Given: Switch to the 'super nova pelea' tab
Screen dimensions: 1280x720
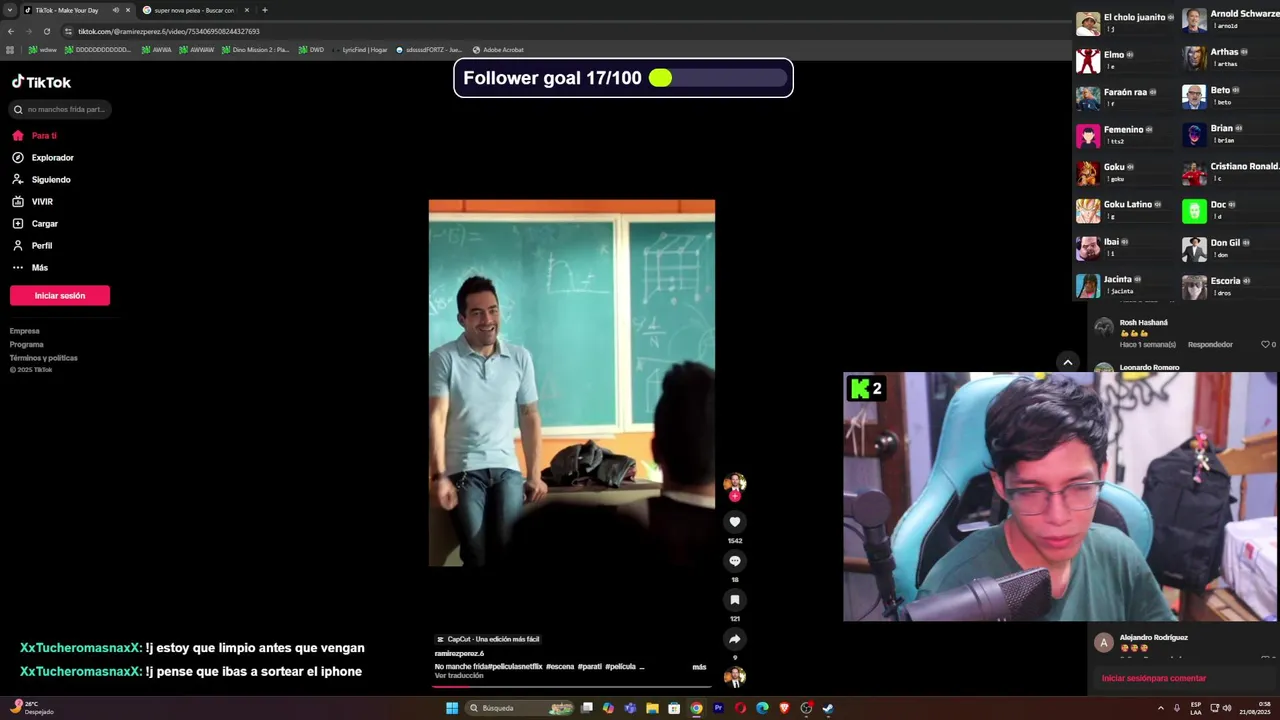Looking at the screenshot, I should (x=194, y=10).
